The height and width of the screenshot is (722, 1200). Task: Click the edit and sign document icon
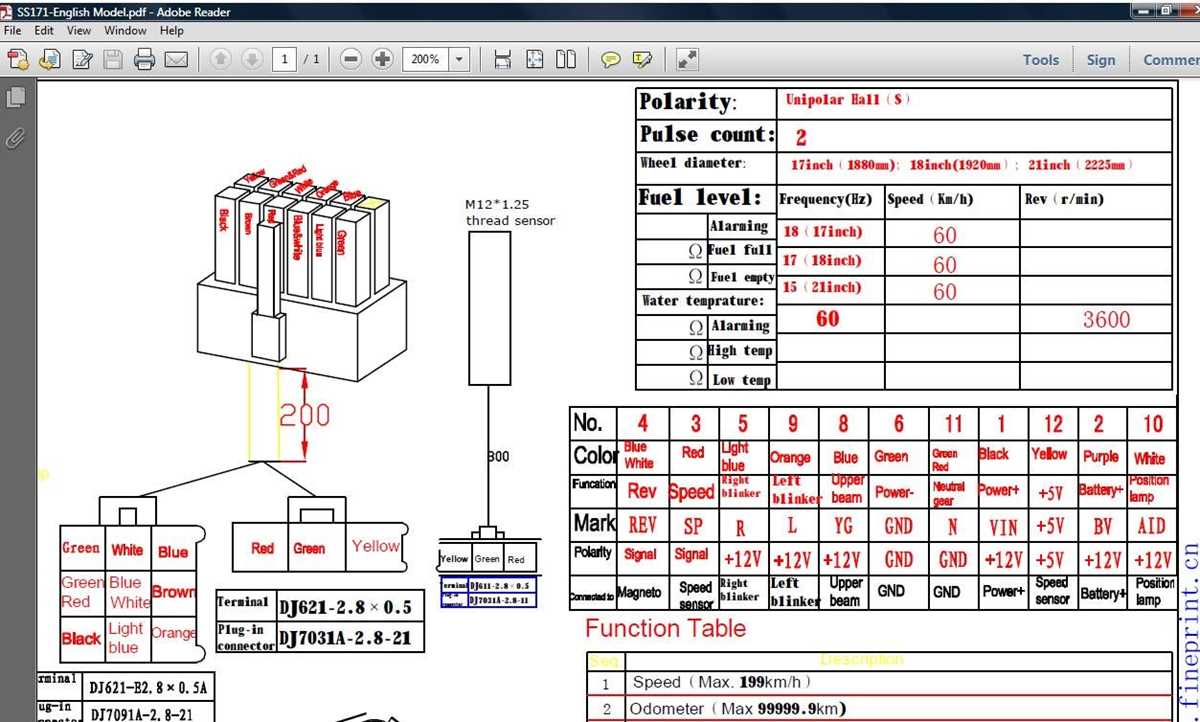coord(82,60)
